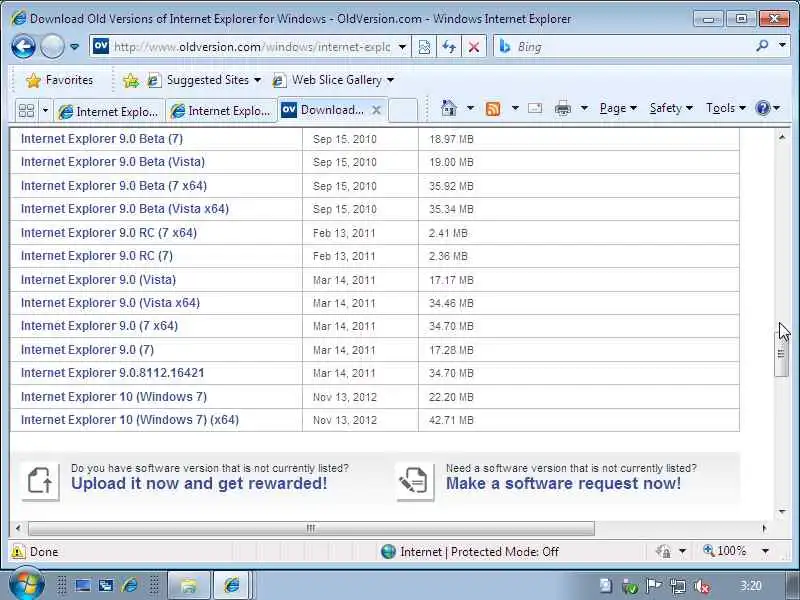Open Internet Explorer 9.0 (Vista x64) link

(110, 303)
